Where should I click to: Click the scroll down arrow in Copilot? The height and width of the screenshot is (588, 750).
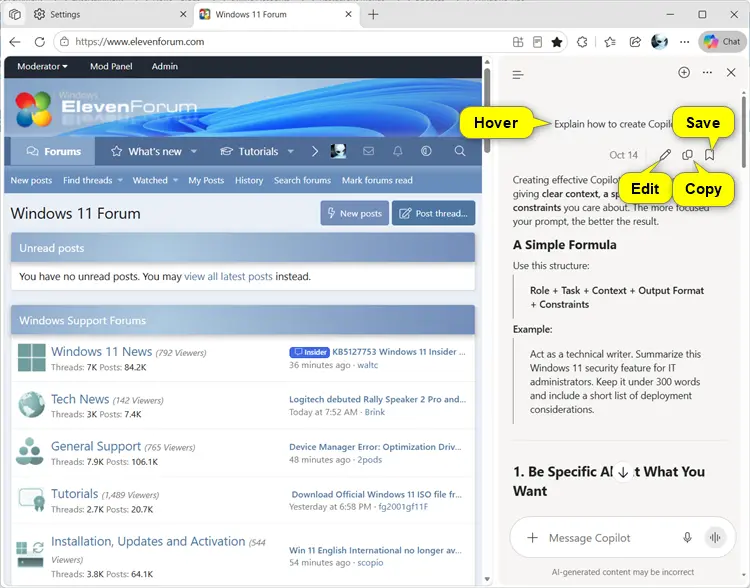tap(623, 472)
